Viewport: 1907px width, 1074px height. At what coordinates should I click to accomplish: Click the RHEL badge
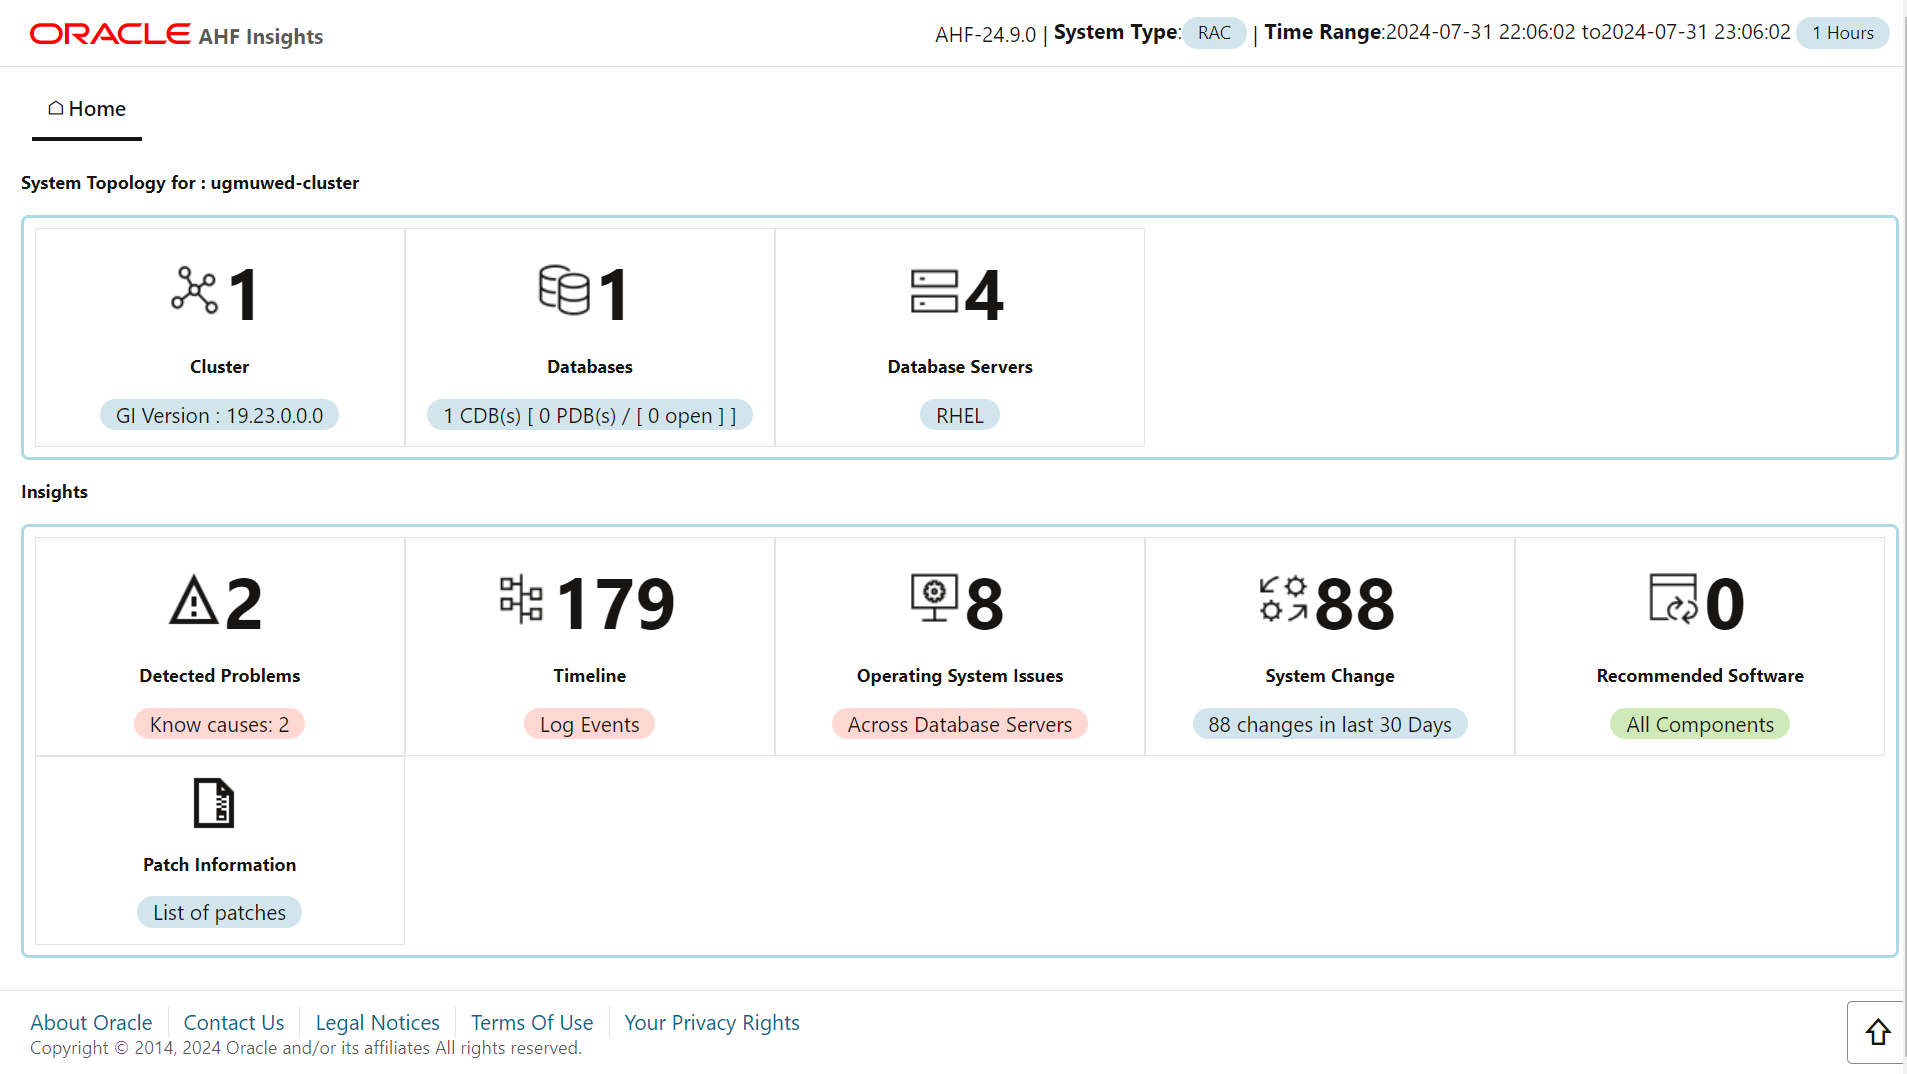(x=960, y=415)
